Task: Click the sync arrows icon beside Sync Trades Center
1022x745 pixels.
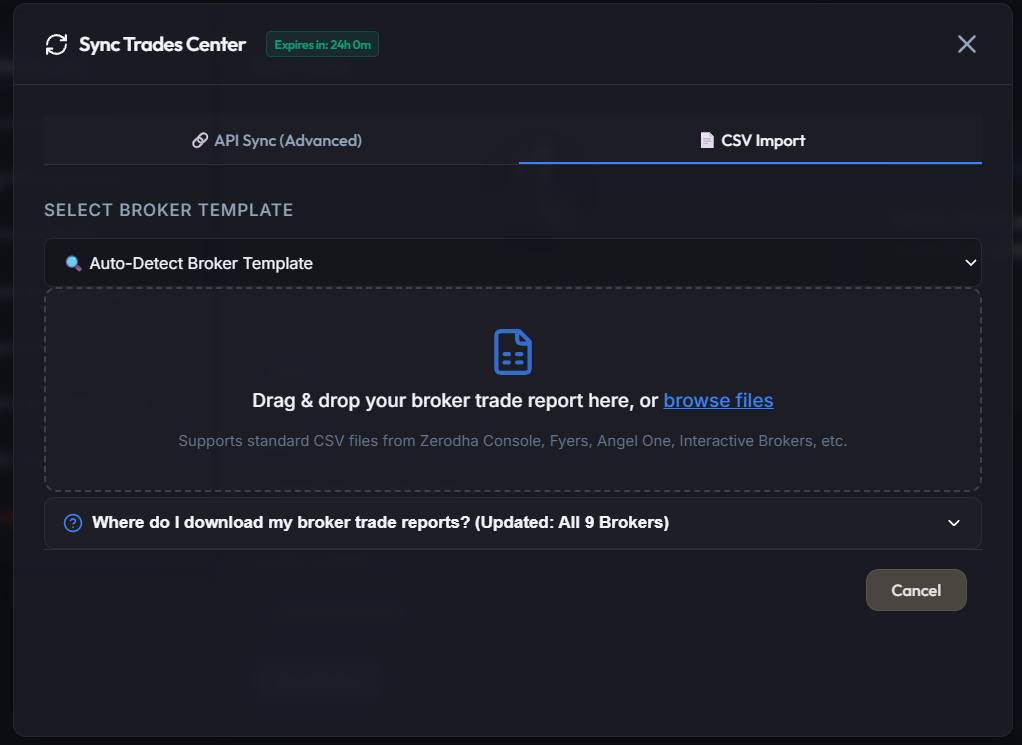Action: click(56, 44)
